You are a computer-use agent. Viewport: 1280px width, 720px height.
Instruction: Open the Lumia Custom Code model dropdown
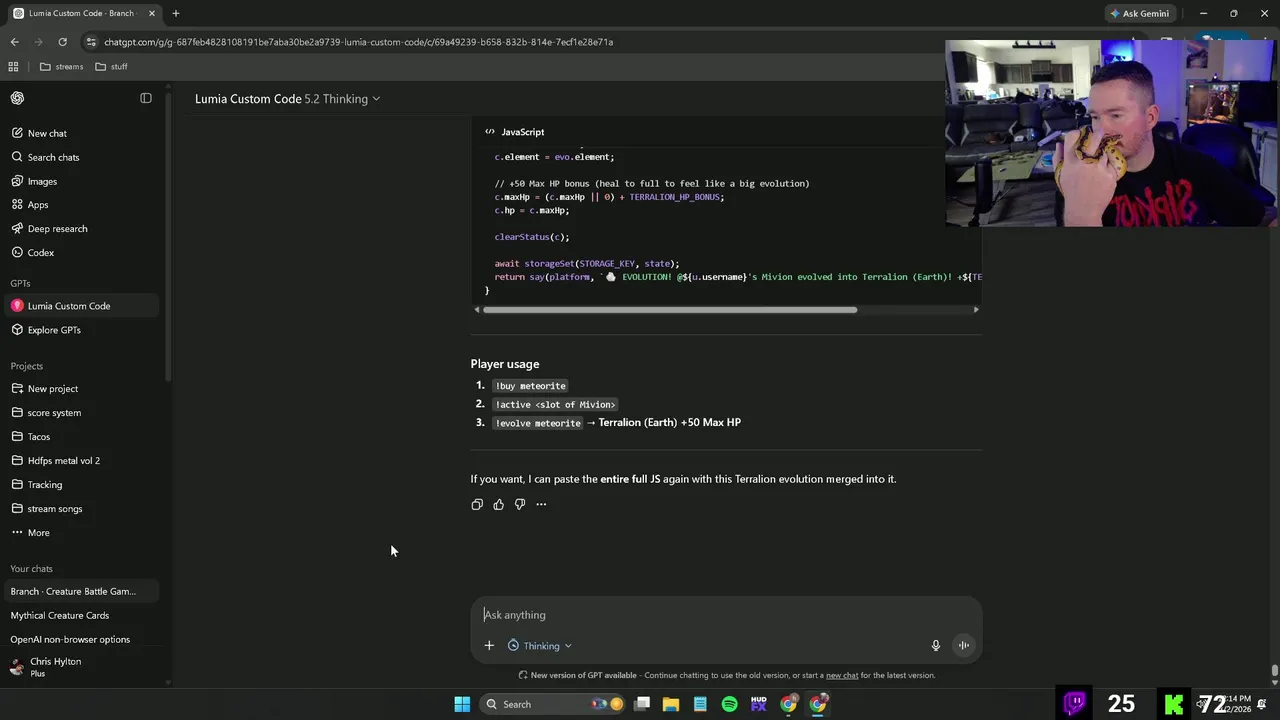(x=288, y=99)
